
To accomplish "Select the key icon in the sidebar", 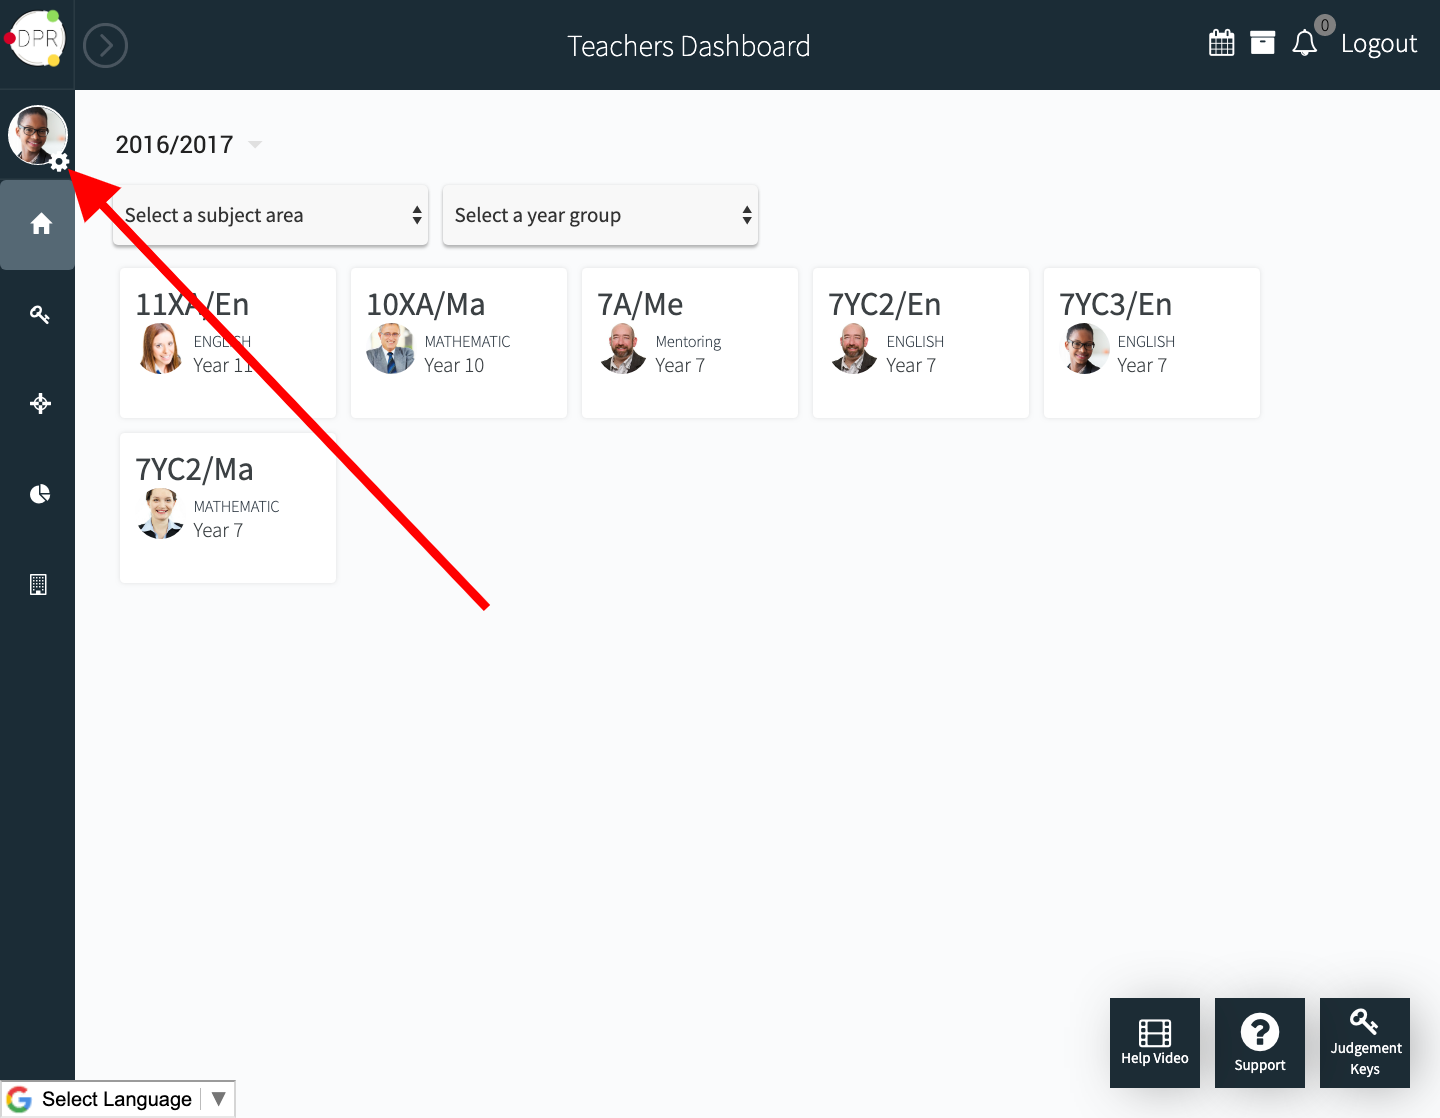I will [38, 314].
